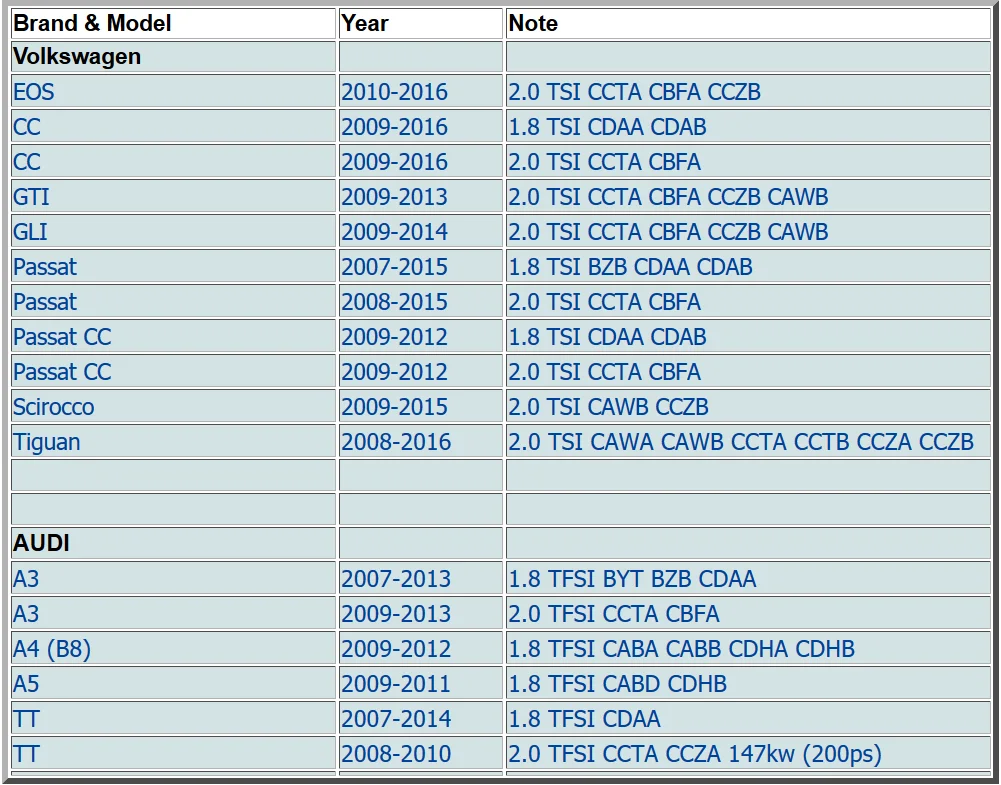
Task: Click the GTI note "2.0 TSI CCTA CBFA CCZB CAWB"
Action: point(668,197)
